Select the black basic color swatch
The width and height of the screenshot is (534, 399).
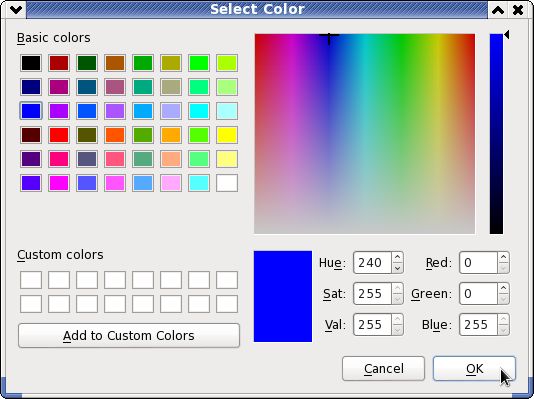(31, 63)
